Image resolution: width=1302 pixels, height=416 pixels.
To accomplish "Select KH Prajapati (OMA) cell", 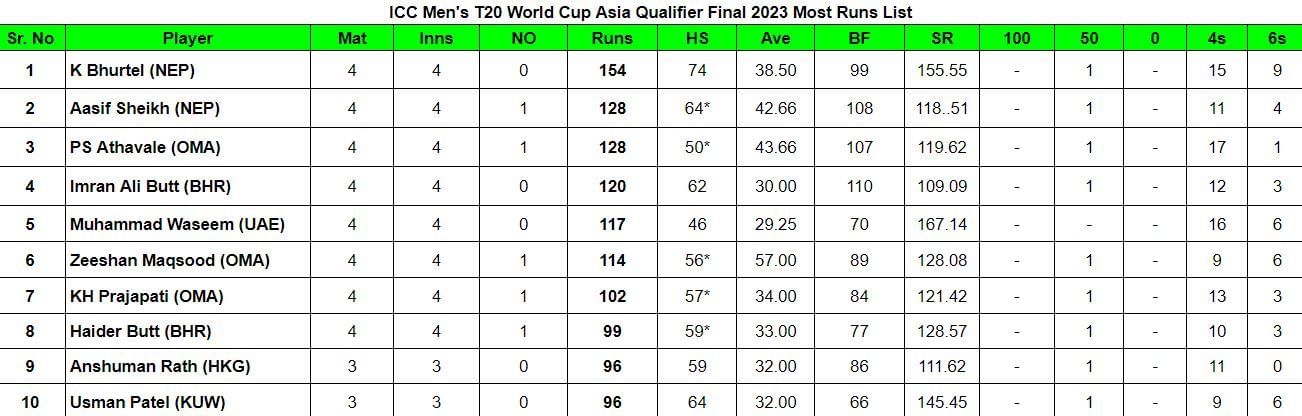I will 146,296.
